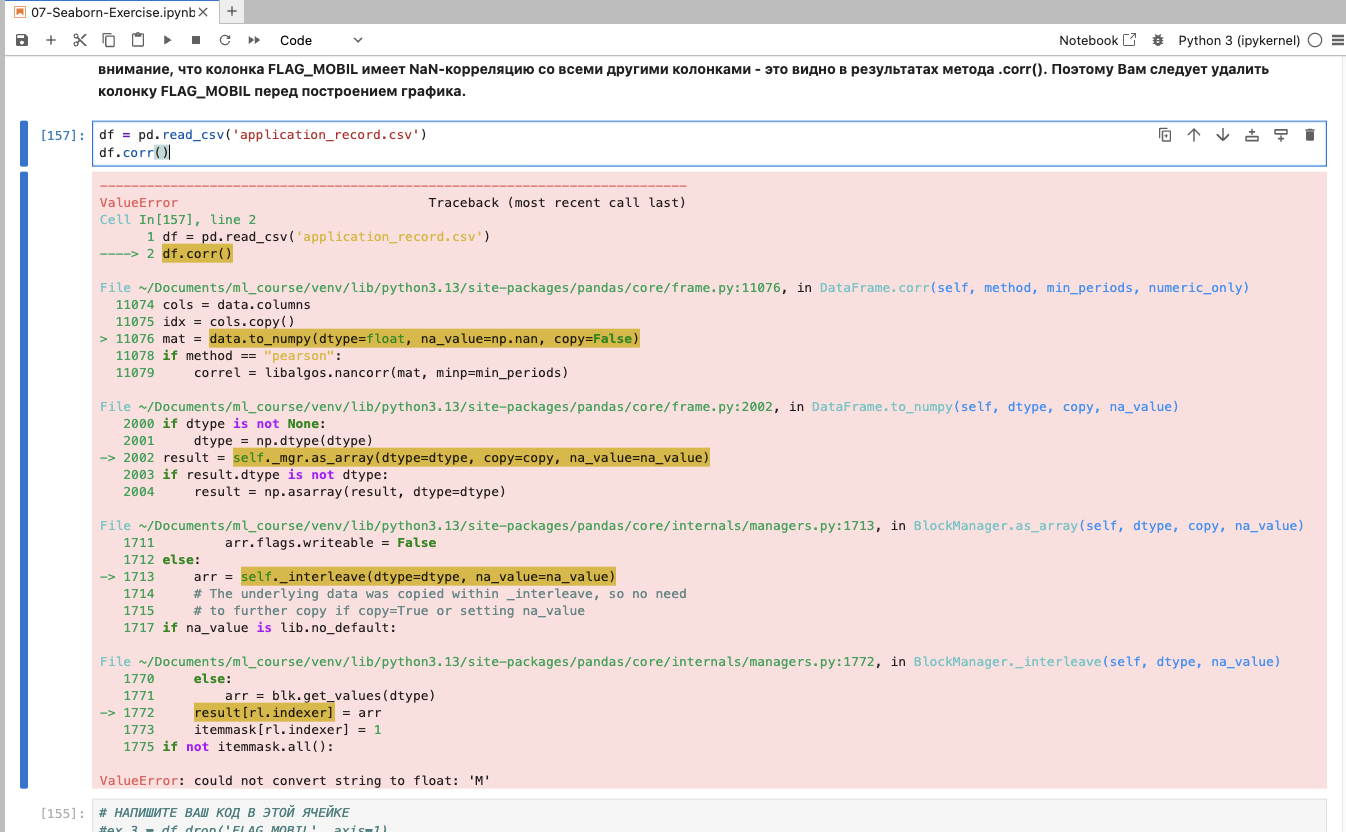Restart the kernel
Viewport: 1346px width, 832px height.
point(225,40)
